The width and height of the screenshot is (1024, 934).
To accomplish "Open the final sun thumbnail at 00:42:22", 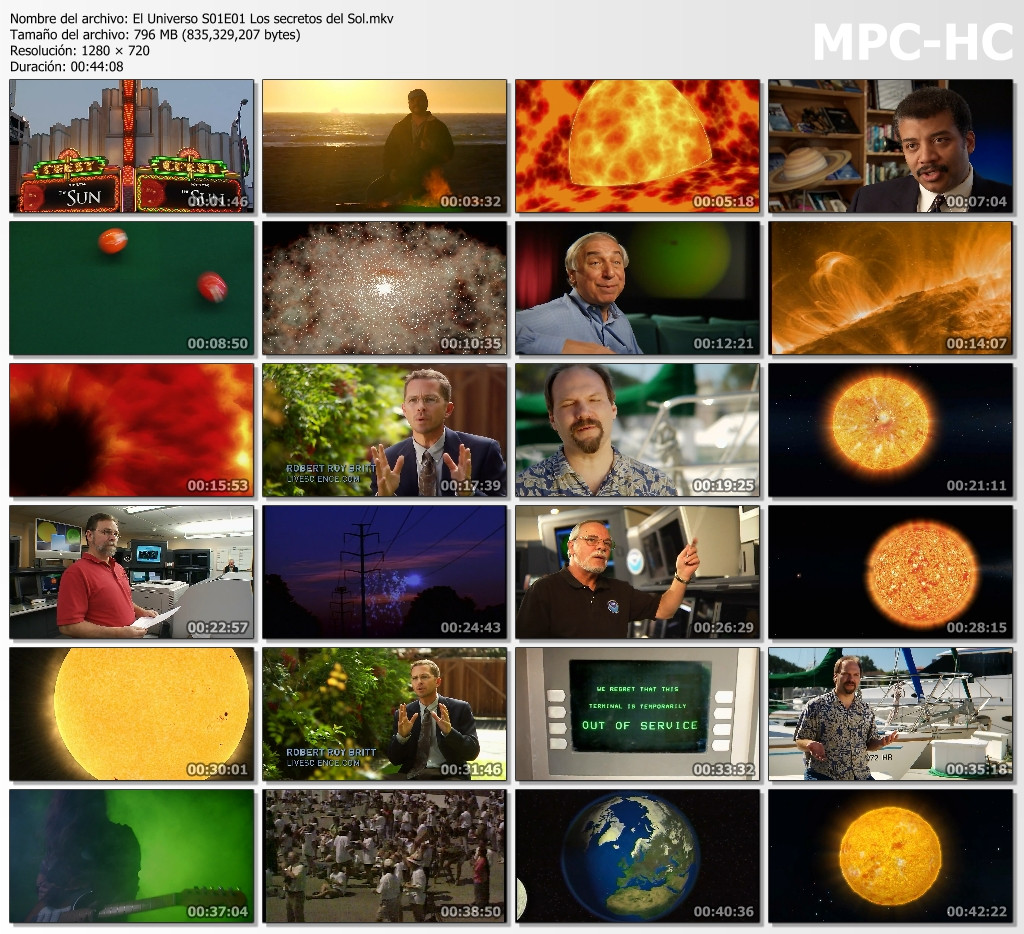I will (x=891, y=856).
